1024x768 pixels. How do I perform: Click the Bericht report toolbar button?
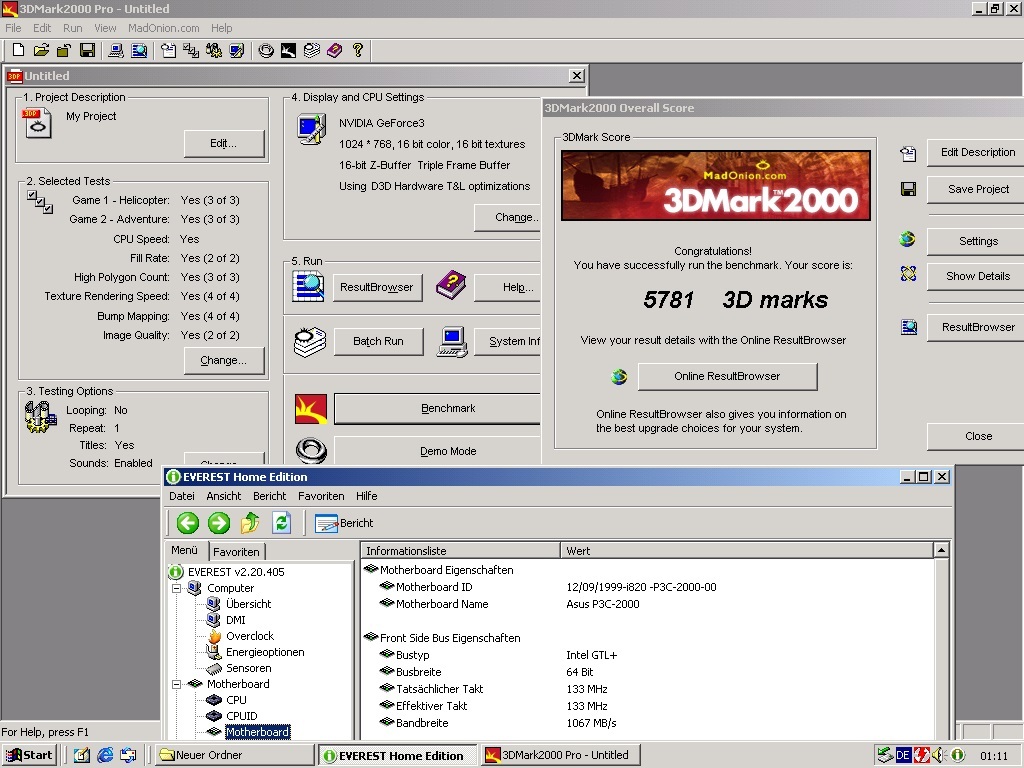point(344,523)
